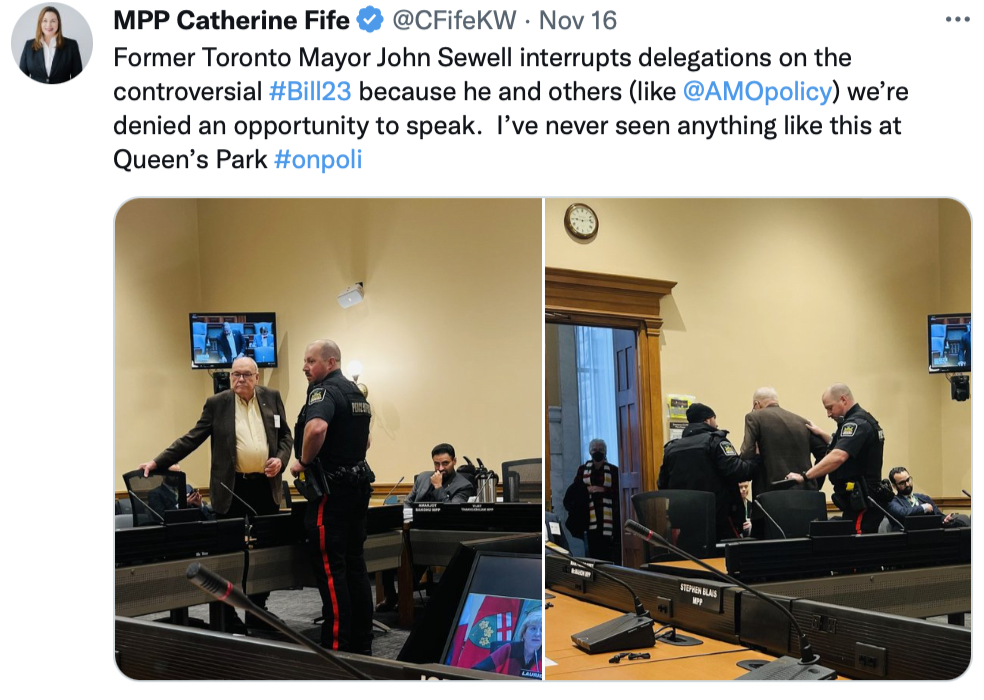Follow the #Bill23 hashtag

[x=310, y=92]
